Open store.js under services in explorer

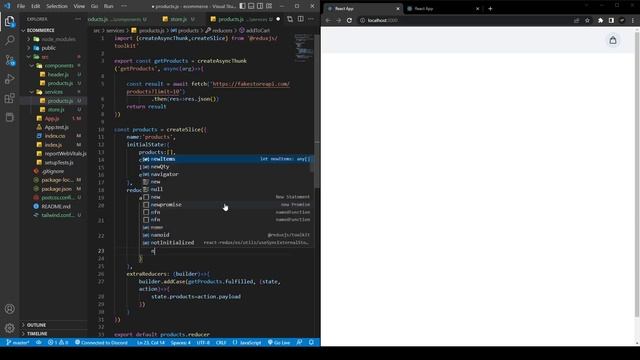pyautogui.click(x=56, y=109)
